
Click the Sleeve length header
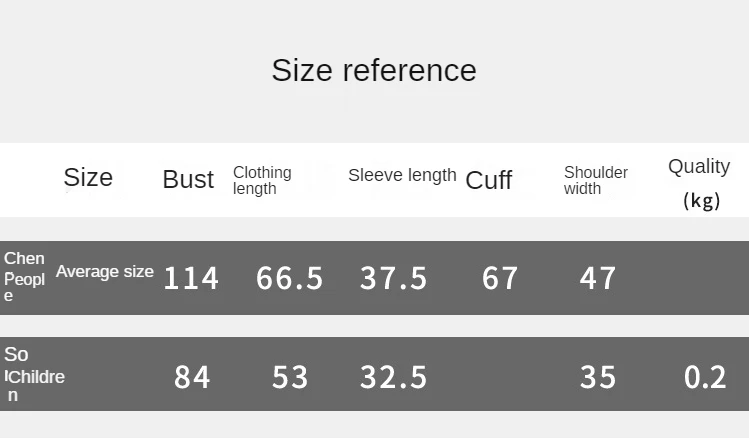402,175
